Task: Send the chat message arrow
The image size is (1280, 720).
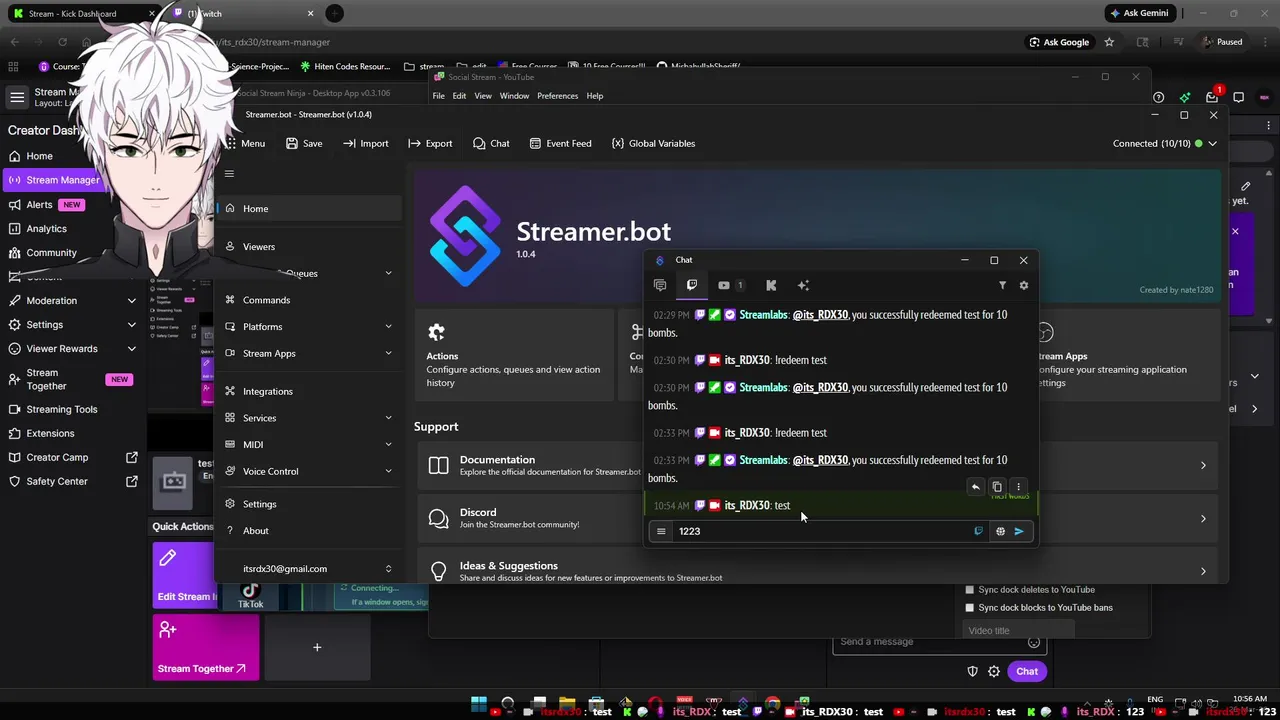Action: [x=1019, y=531]
